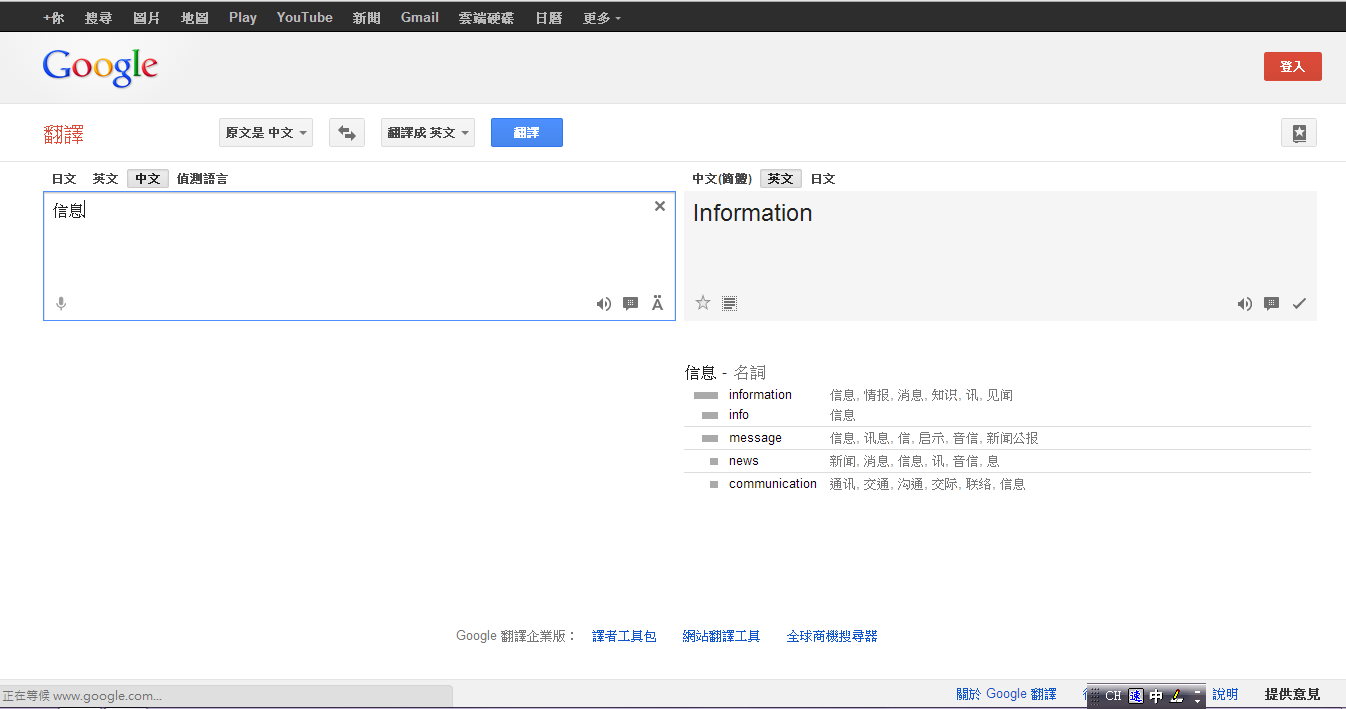Open the 全球商機搜尋器 link
The width and height of the screenshot is (1346, 709).
pyautogui.click(x=832, y=636)
